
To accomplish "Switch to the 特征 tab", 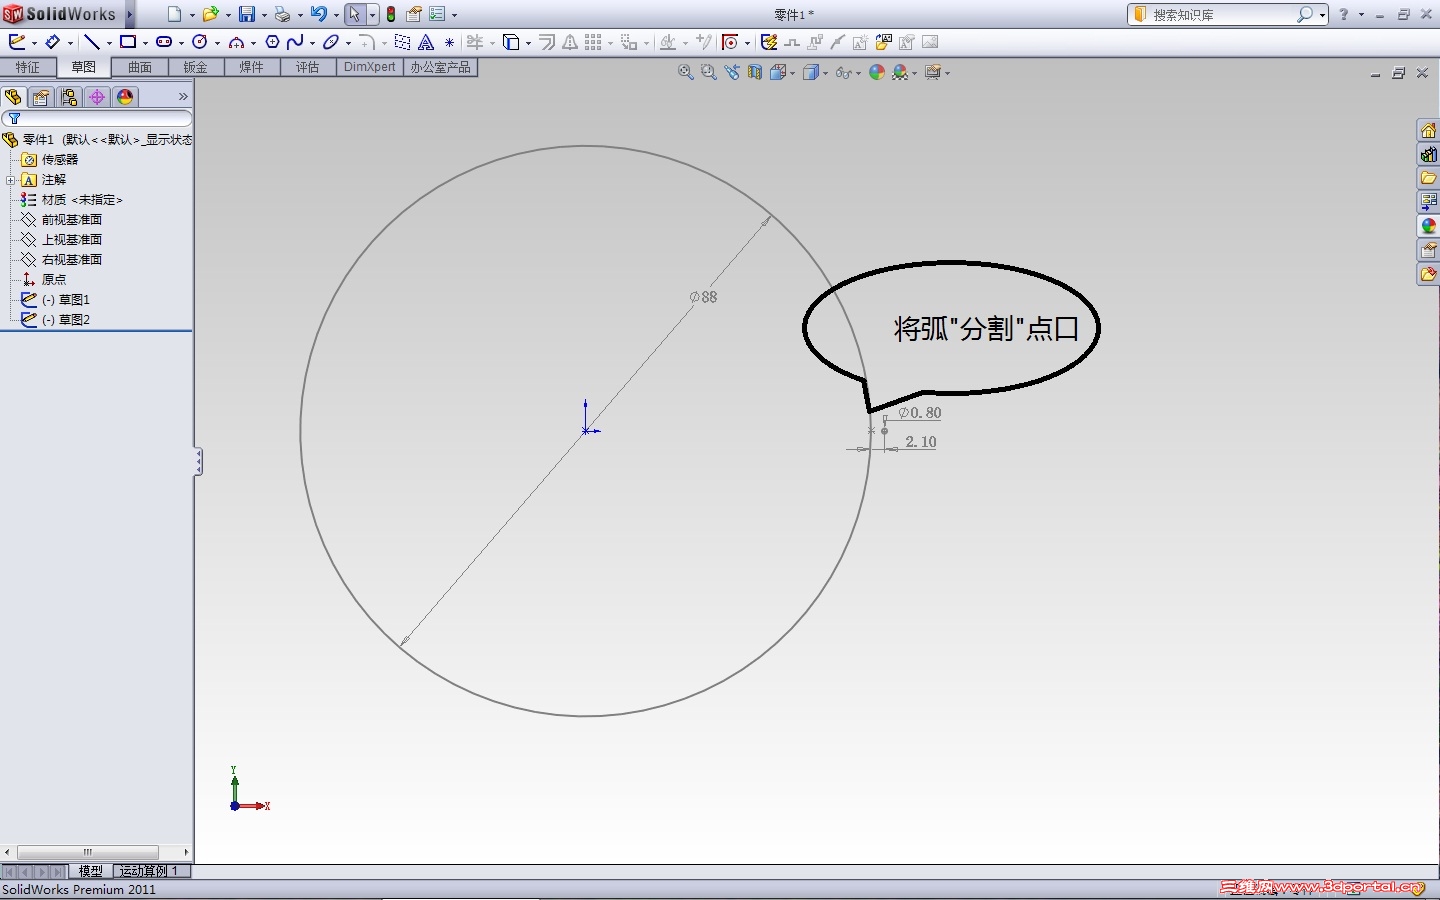I will [x=28, y=67].
